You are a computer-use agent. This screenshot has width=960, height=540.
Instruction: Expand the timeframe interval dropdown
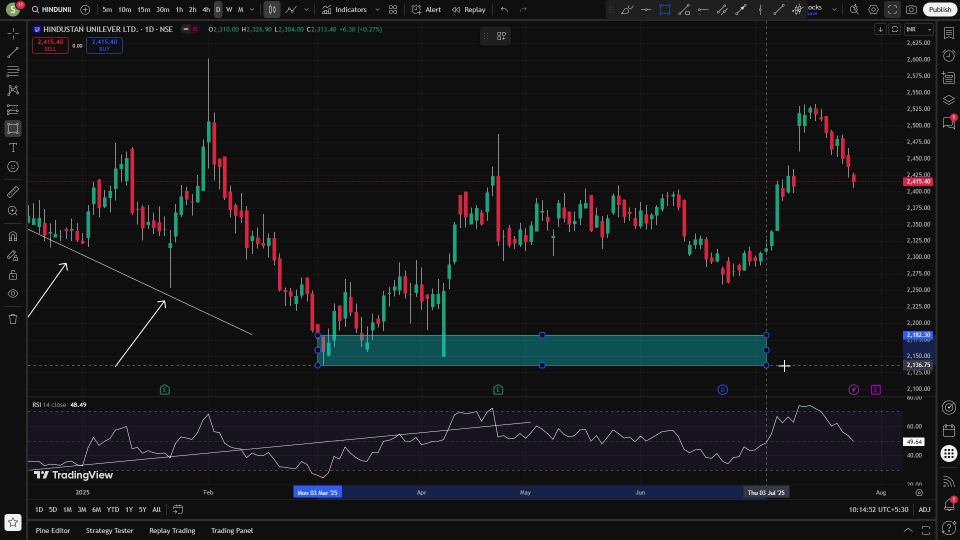252,10
